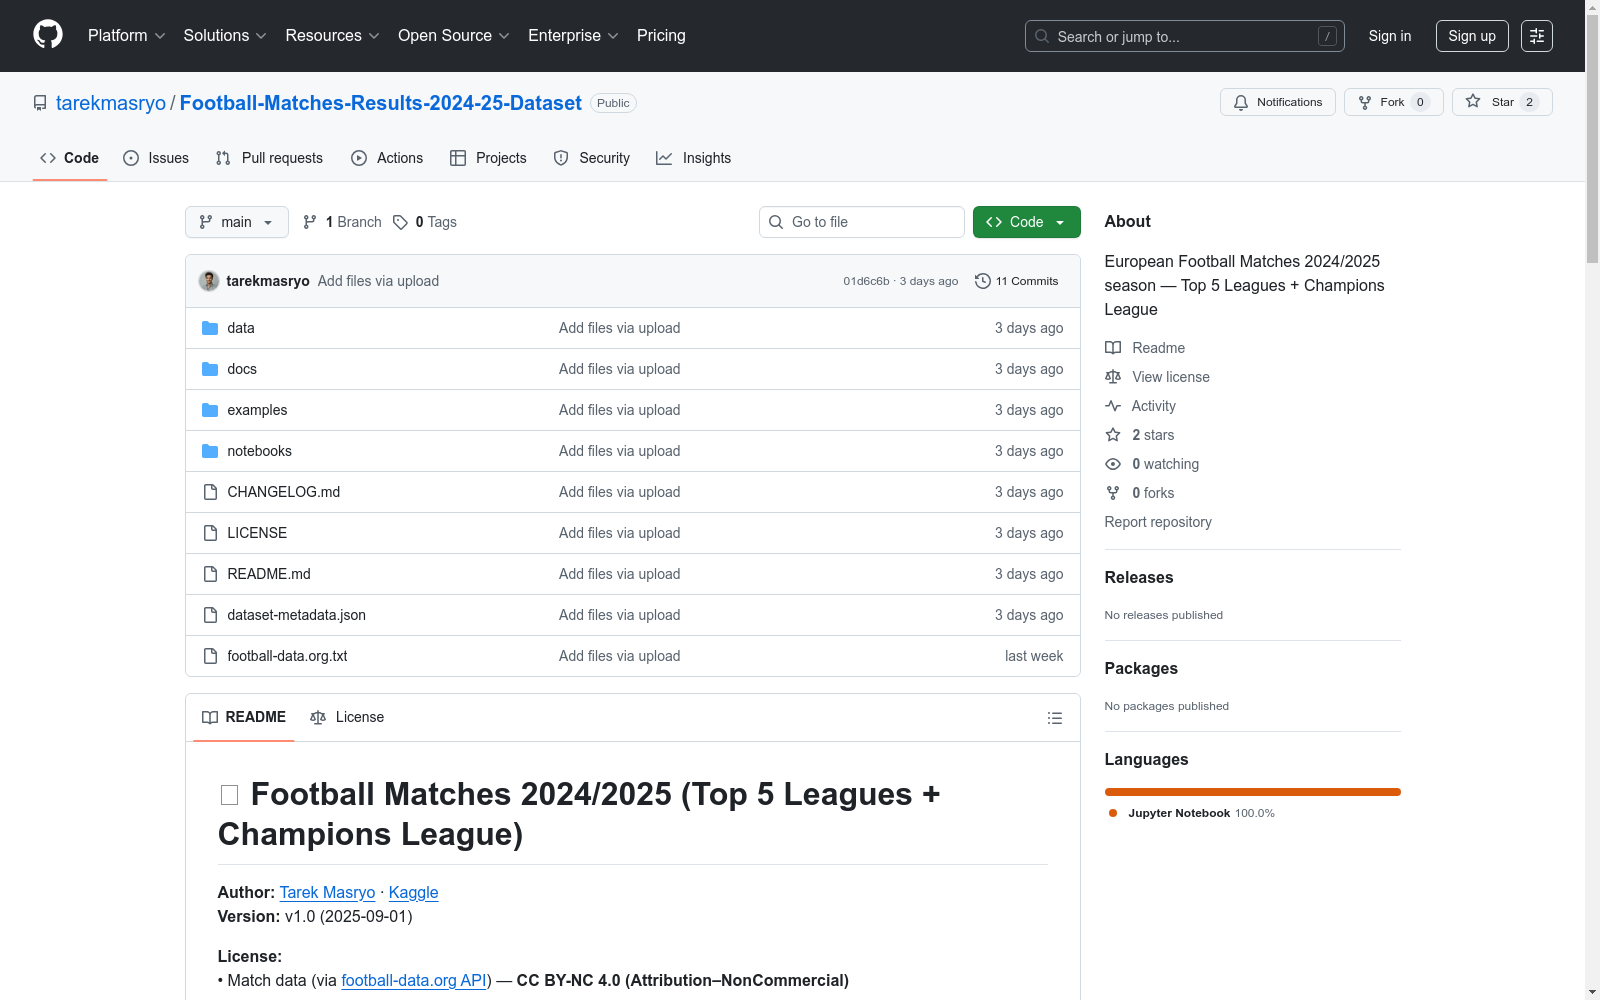Switch to the Pull requests tab
1600x1000 pixels.
(269, 158)
